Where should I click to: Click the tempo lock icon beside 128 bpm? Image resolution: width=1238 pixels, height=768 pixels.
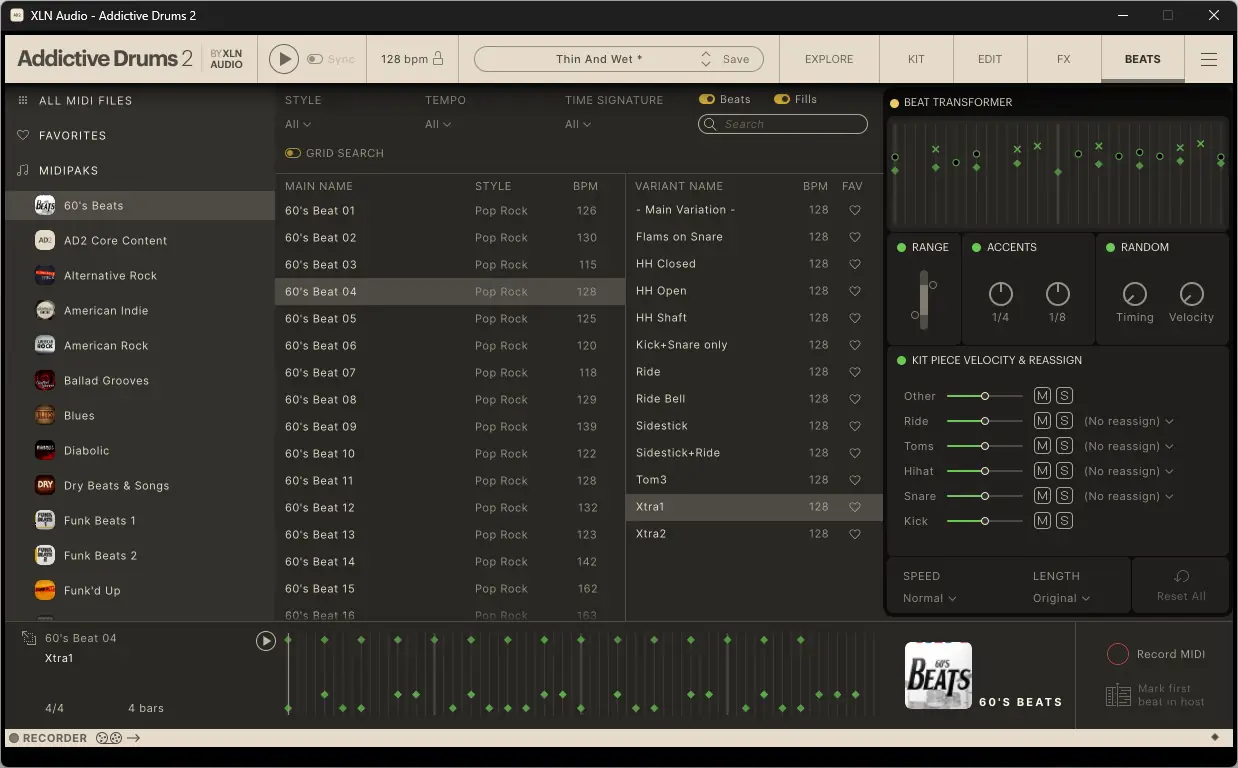(438, 59)
